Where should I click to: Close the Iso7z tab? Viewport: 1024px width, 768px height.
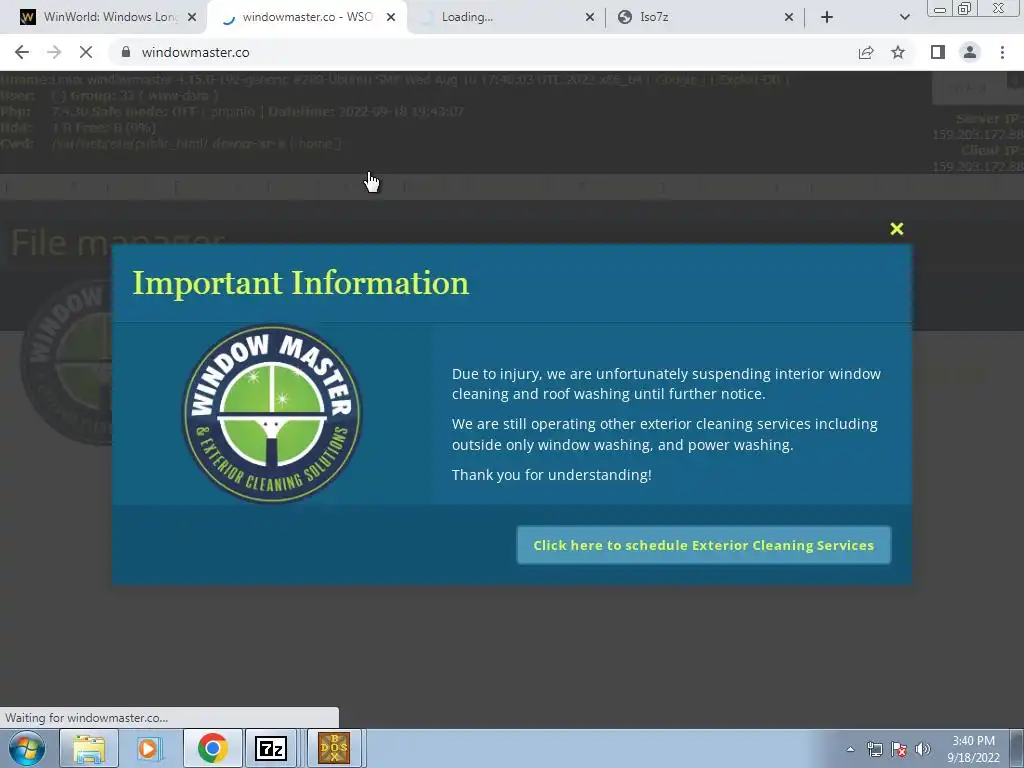click(788, 17)
